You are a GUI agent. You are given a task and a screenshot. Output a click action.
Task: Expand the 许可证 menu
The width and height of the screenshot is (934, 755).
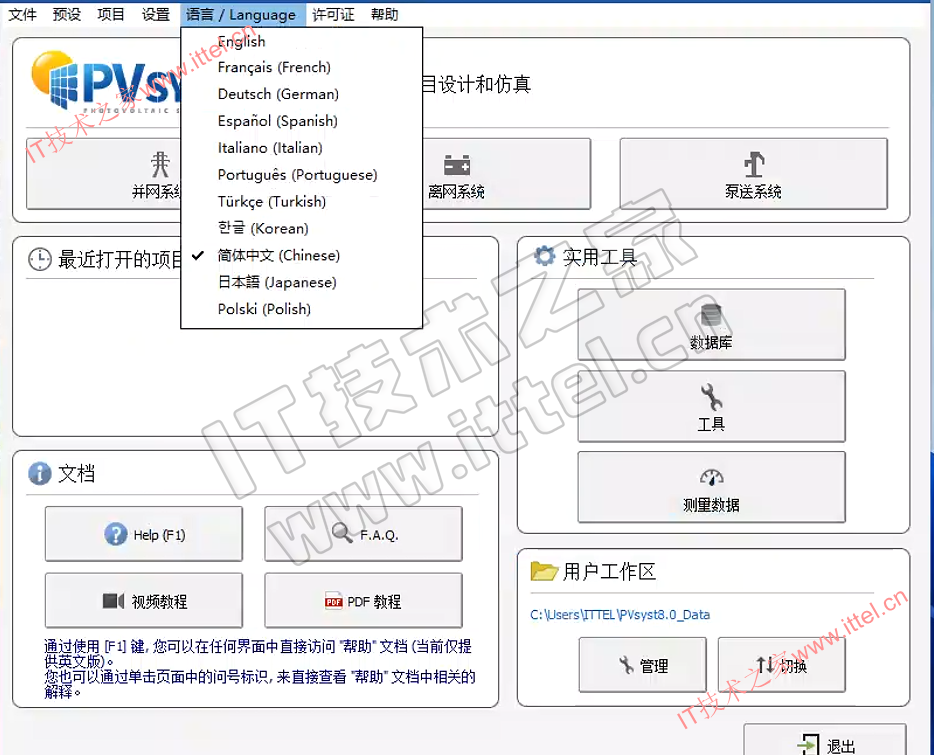click(333, 14)
